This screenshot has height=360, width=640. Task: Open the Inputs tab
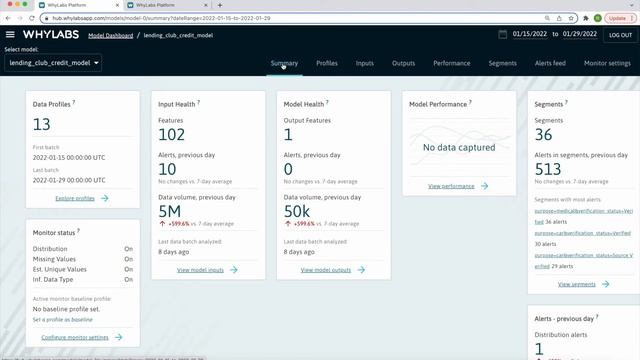point(364,63)
